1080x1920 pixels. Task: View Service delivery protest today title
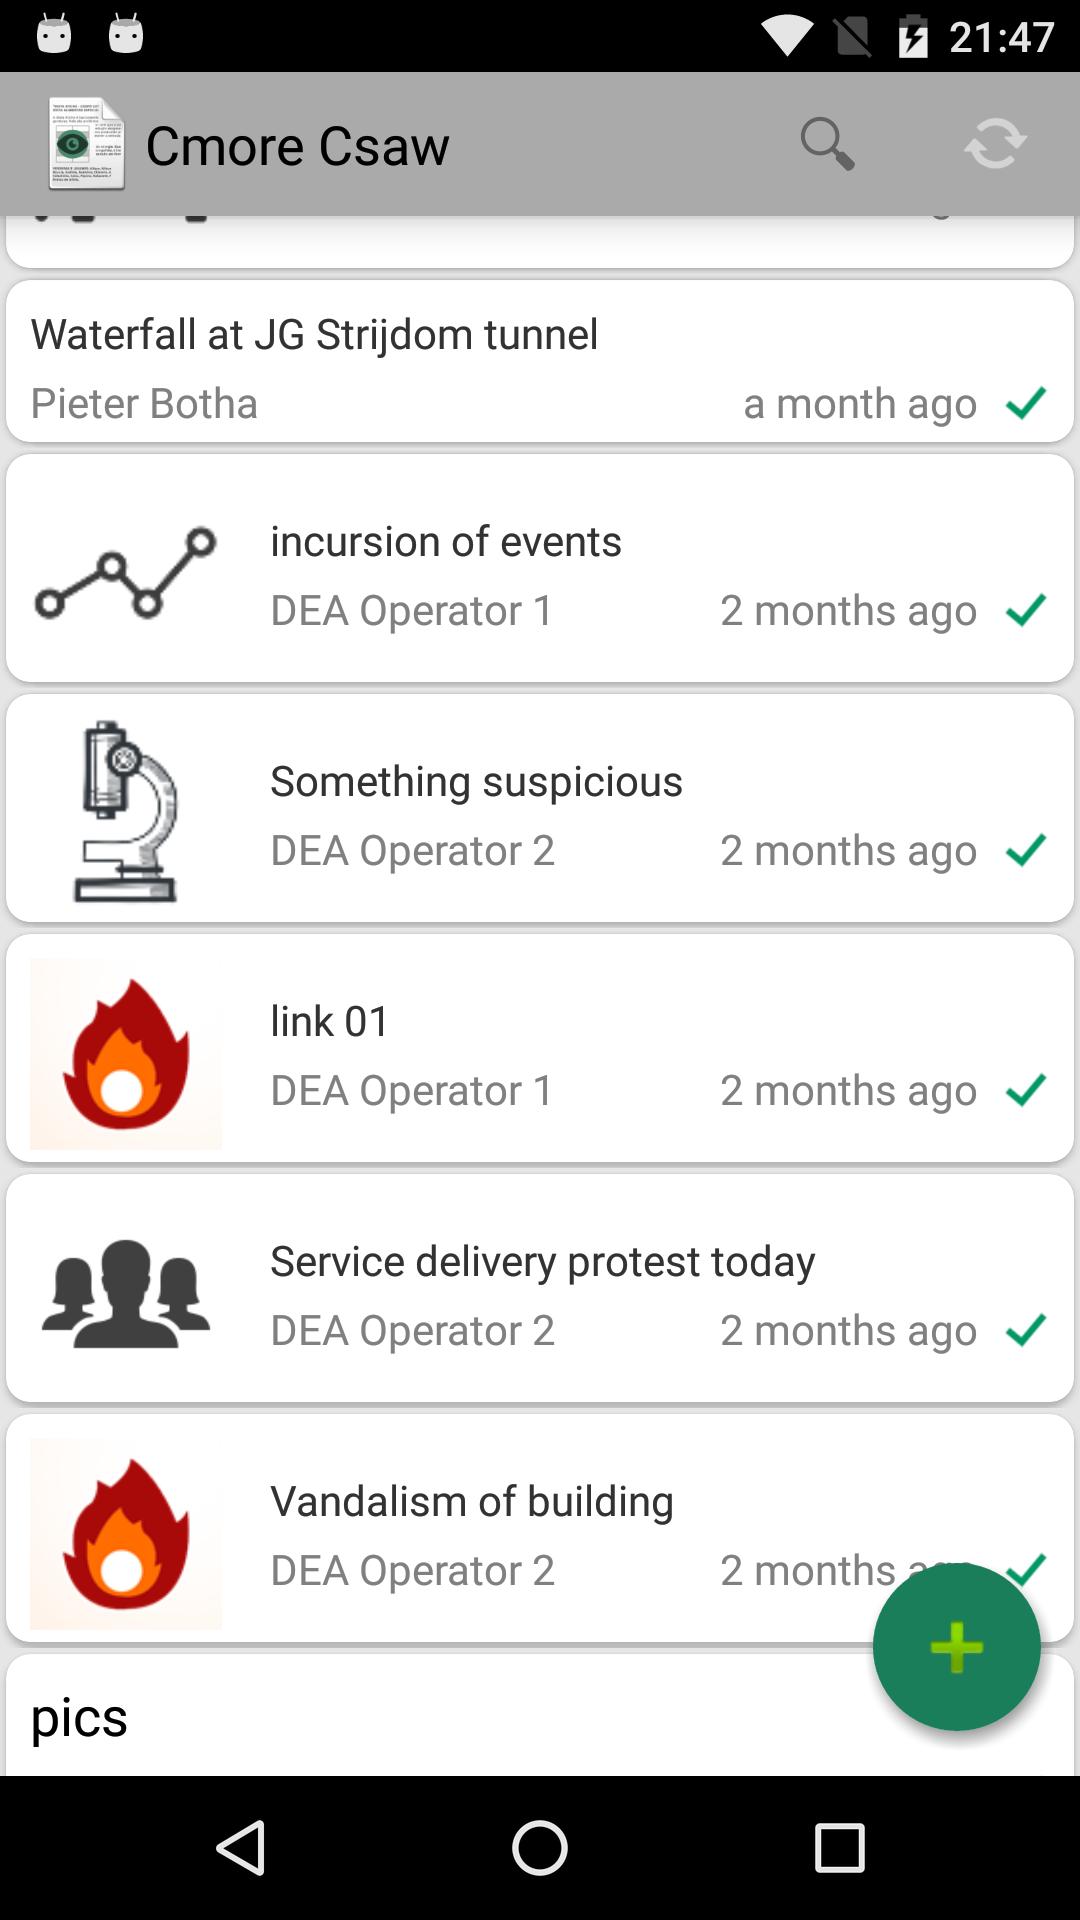tap(542, 1261)
